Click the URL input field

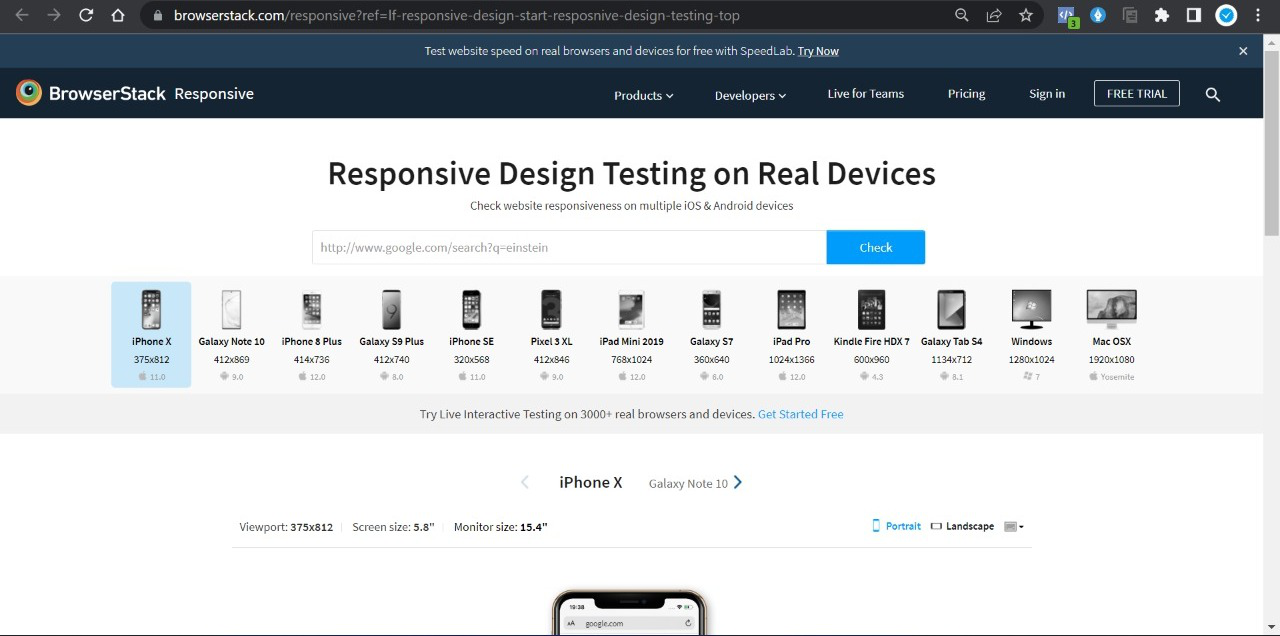(568, 247)
